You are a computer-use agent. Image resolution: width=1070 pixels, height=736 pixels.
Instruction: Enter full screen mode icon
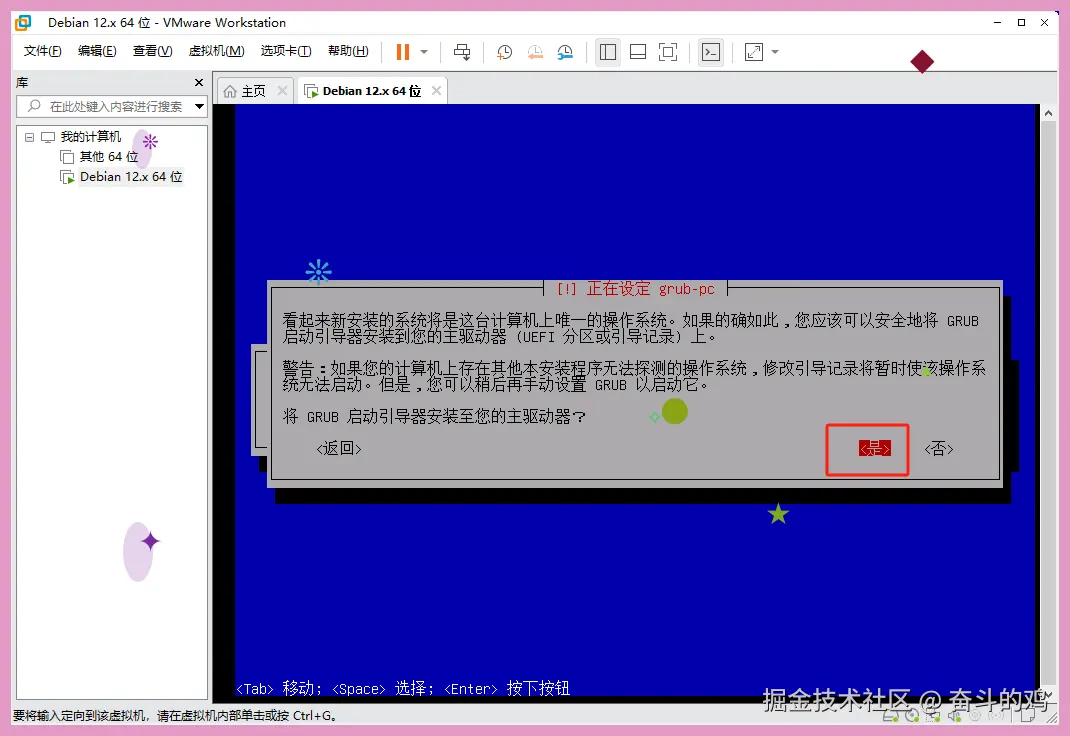pyautogui.click(x=668, y=52)
